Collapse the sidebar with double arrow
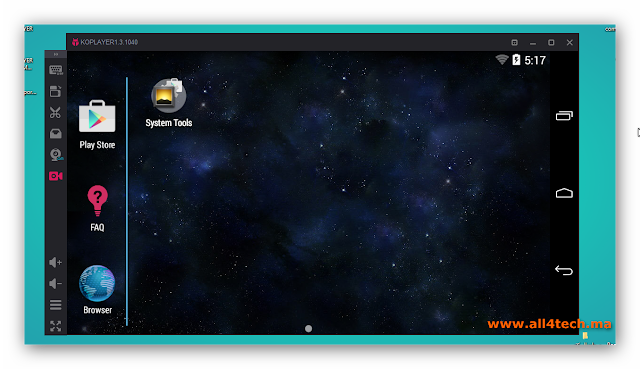 tap(56, 54)
